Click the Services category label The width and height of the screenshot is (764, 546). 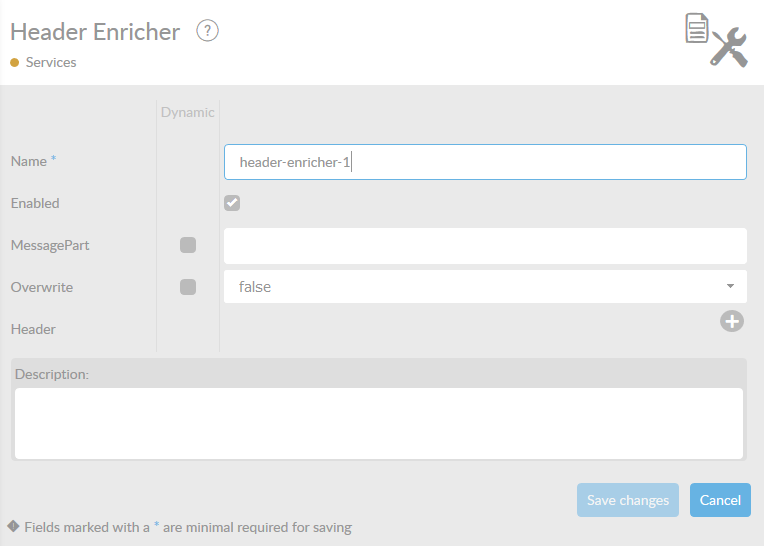click(51, 62)
